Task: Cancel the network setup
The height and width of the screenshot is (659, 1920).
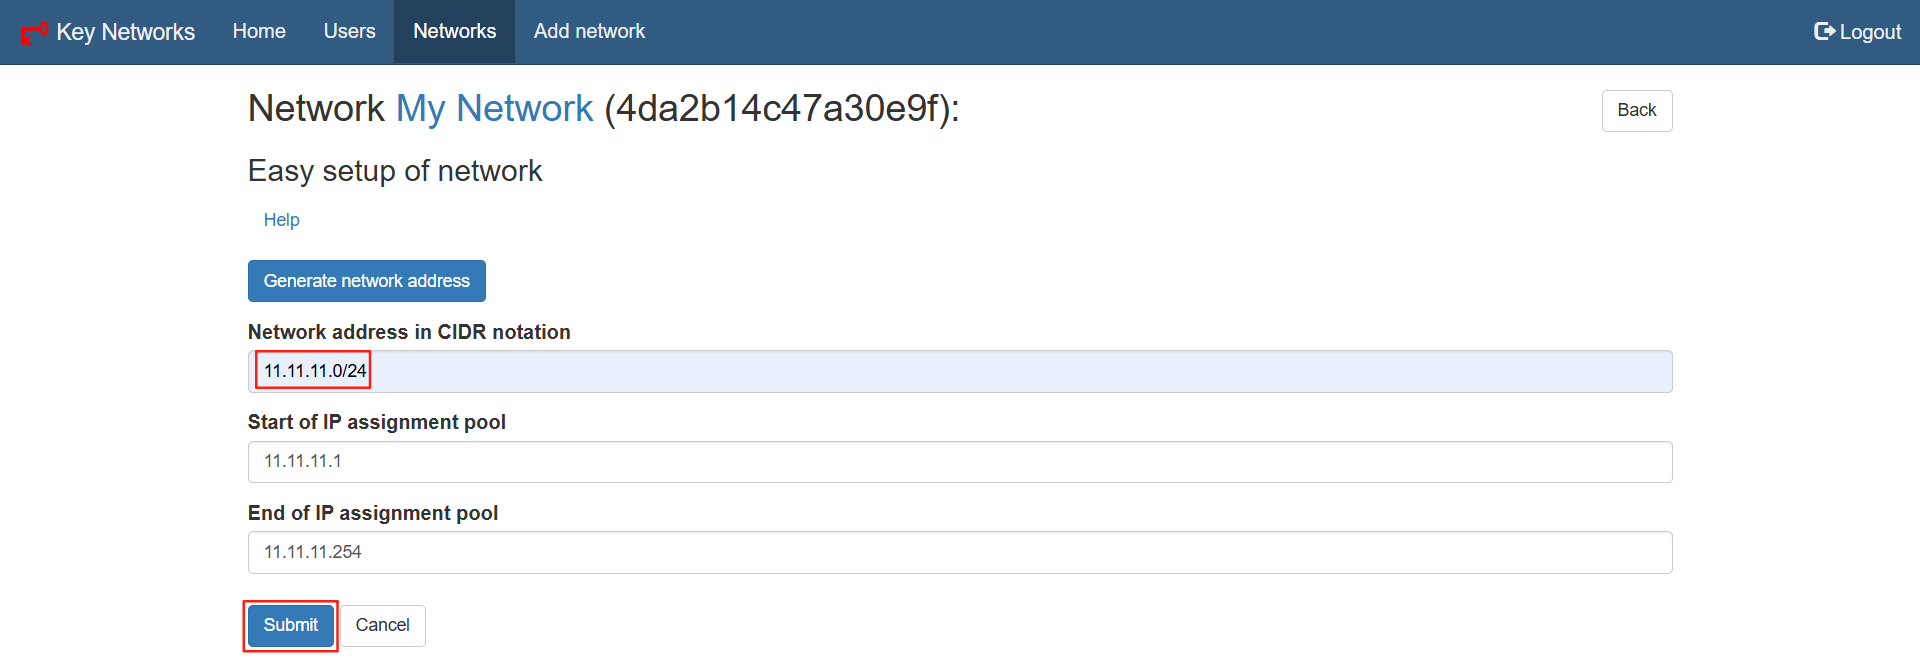Action: tap(382, 625)
